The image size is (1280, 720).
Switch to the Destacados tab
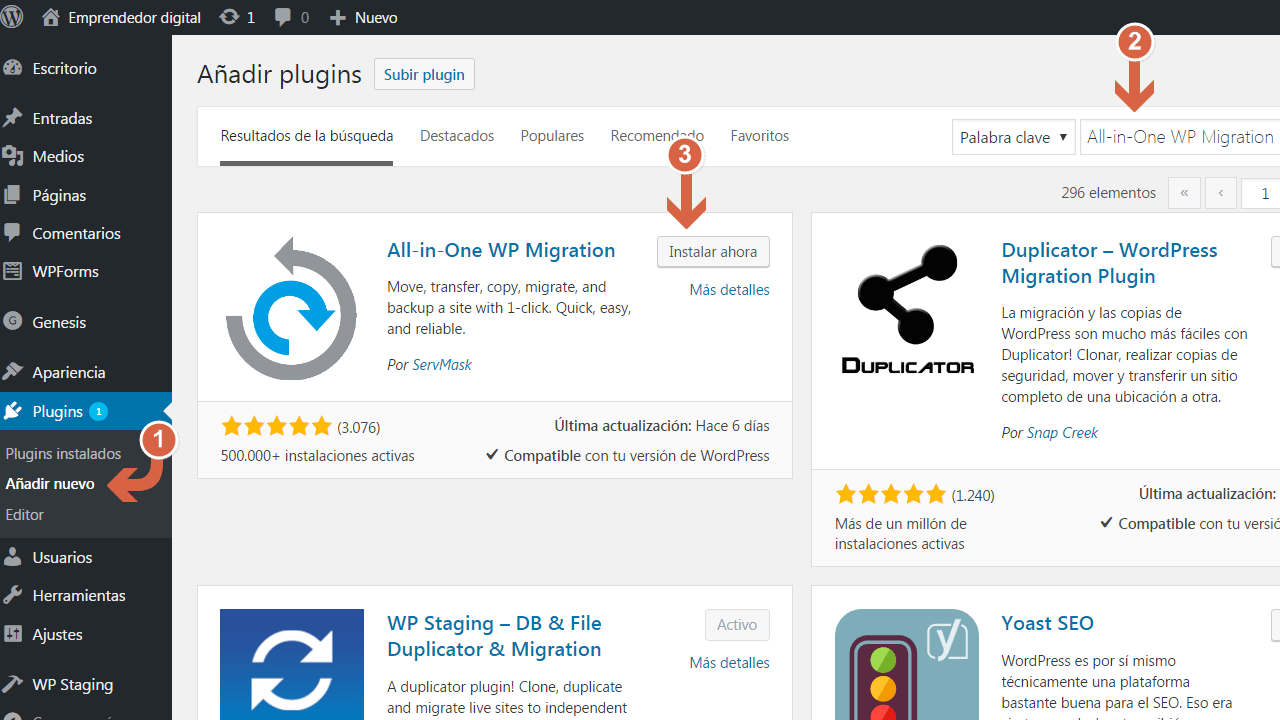(457, 136)
